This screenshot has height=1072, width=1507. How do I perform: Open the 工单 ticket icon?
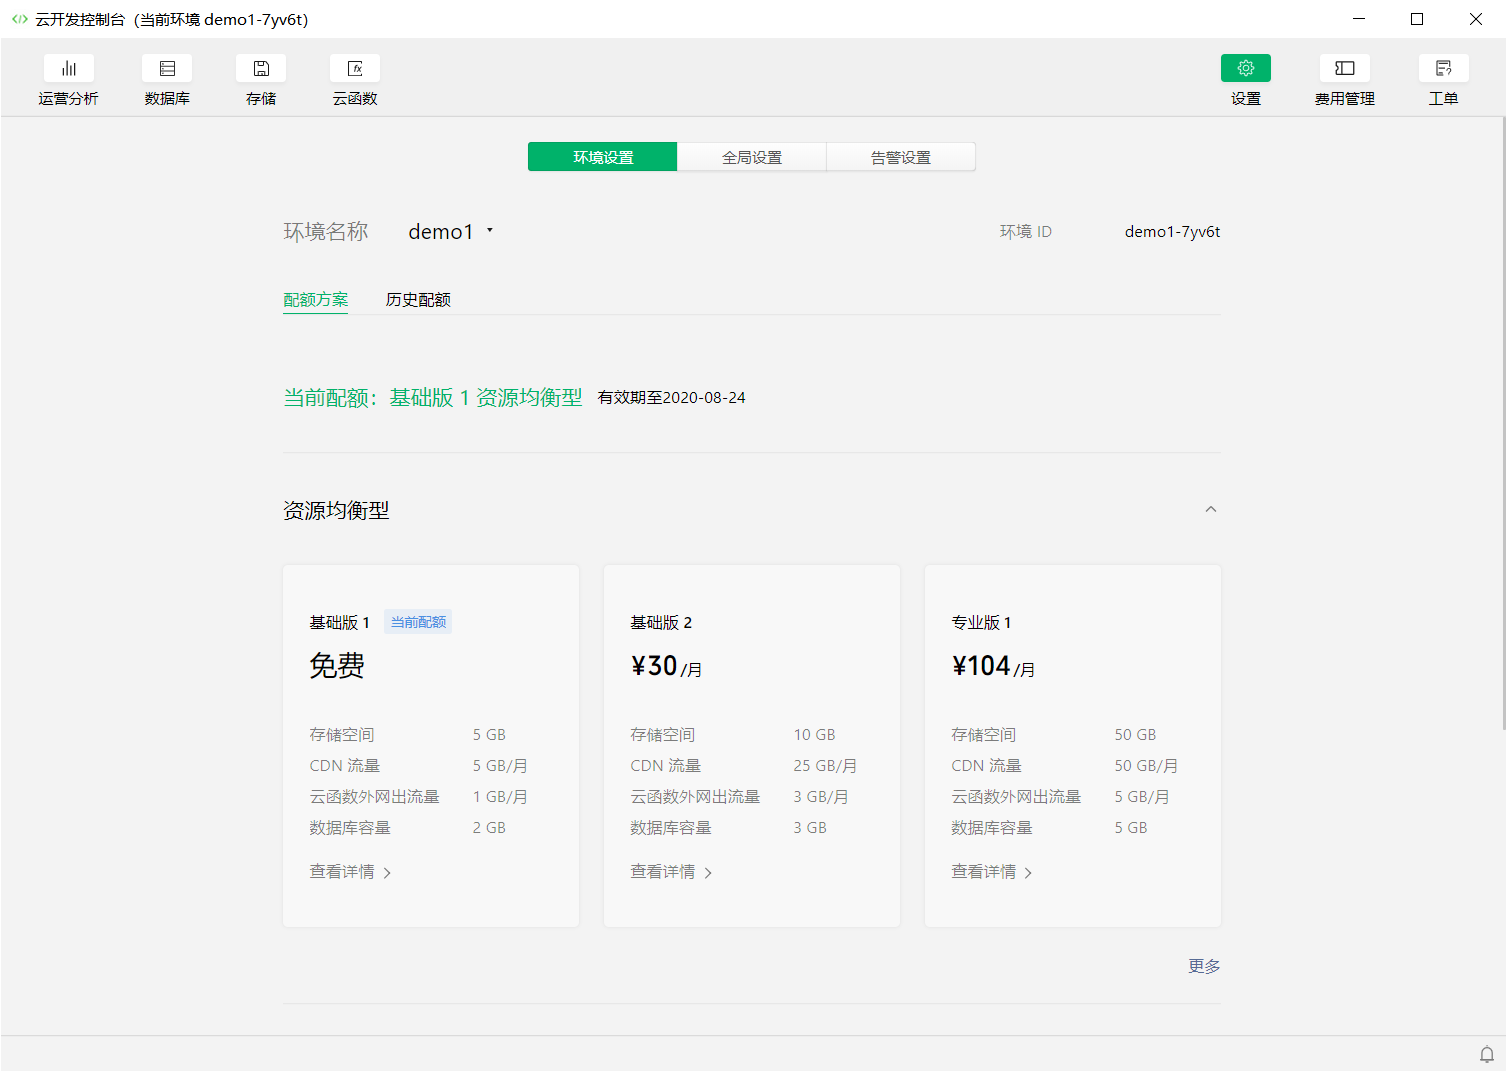(1444, 68)
